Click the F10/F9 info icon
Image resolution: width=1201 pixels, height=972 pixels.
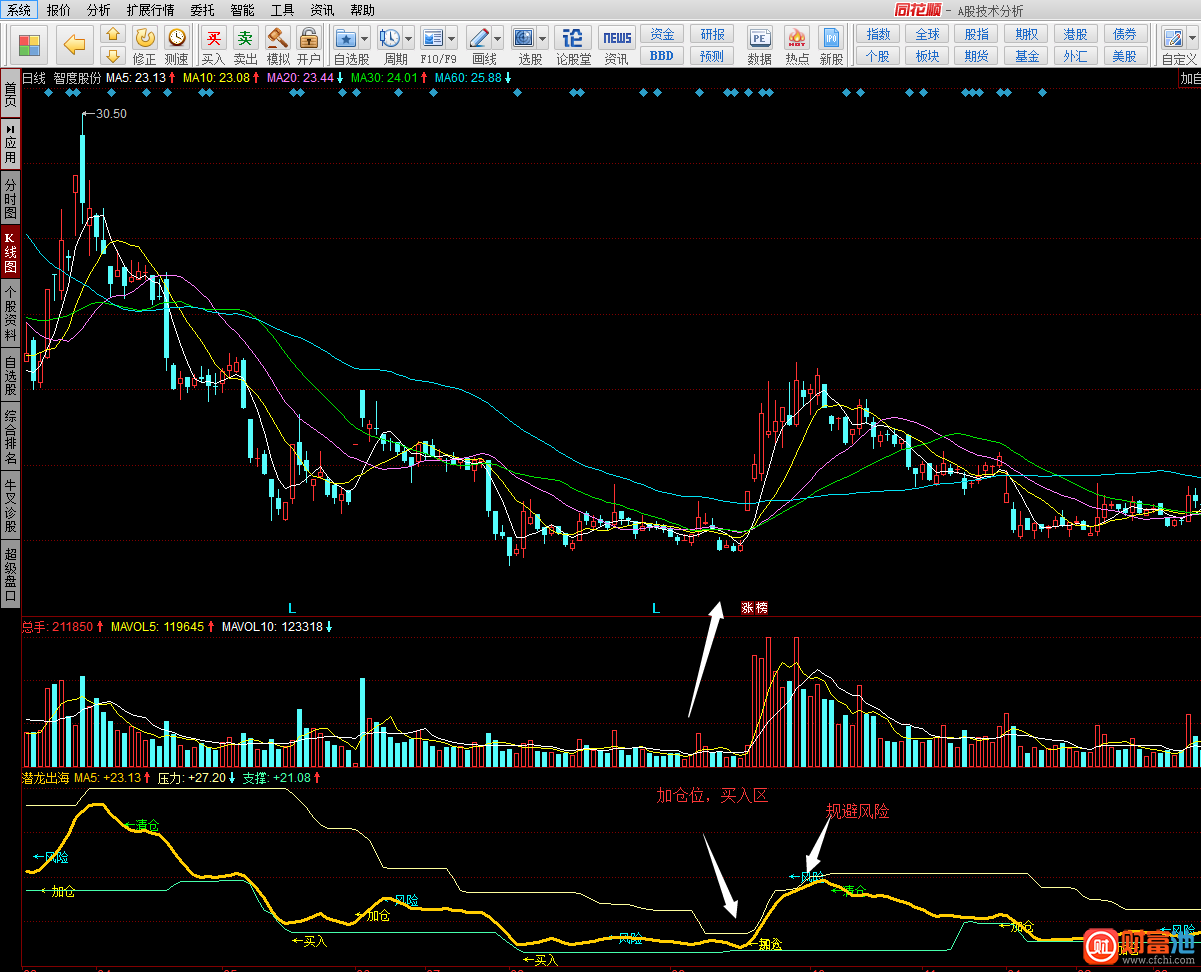[433, 38]
